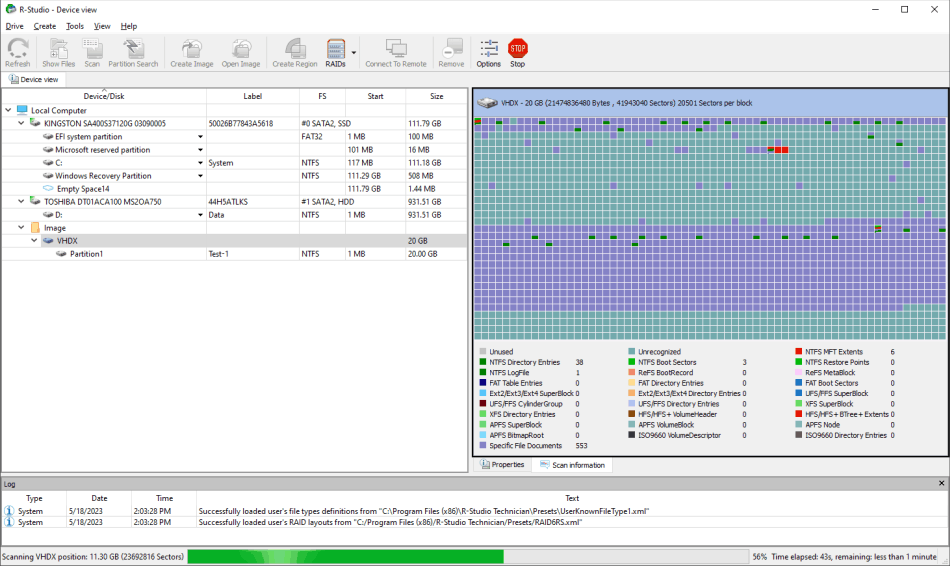This screenshot has height=566, width=950.
Task: Open the Help menu
Action: (128, 26)
